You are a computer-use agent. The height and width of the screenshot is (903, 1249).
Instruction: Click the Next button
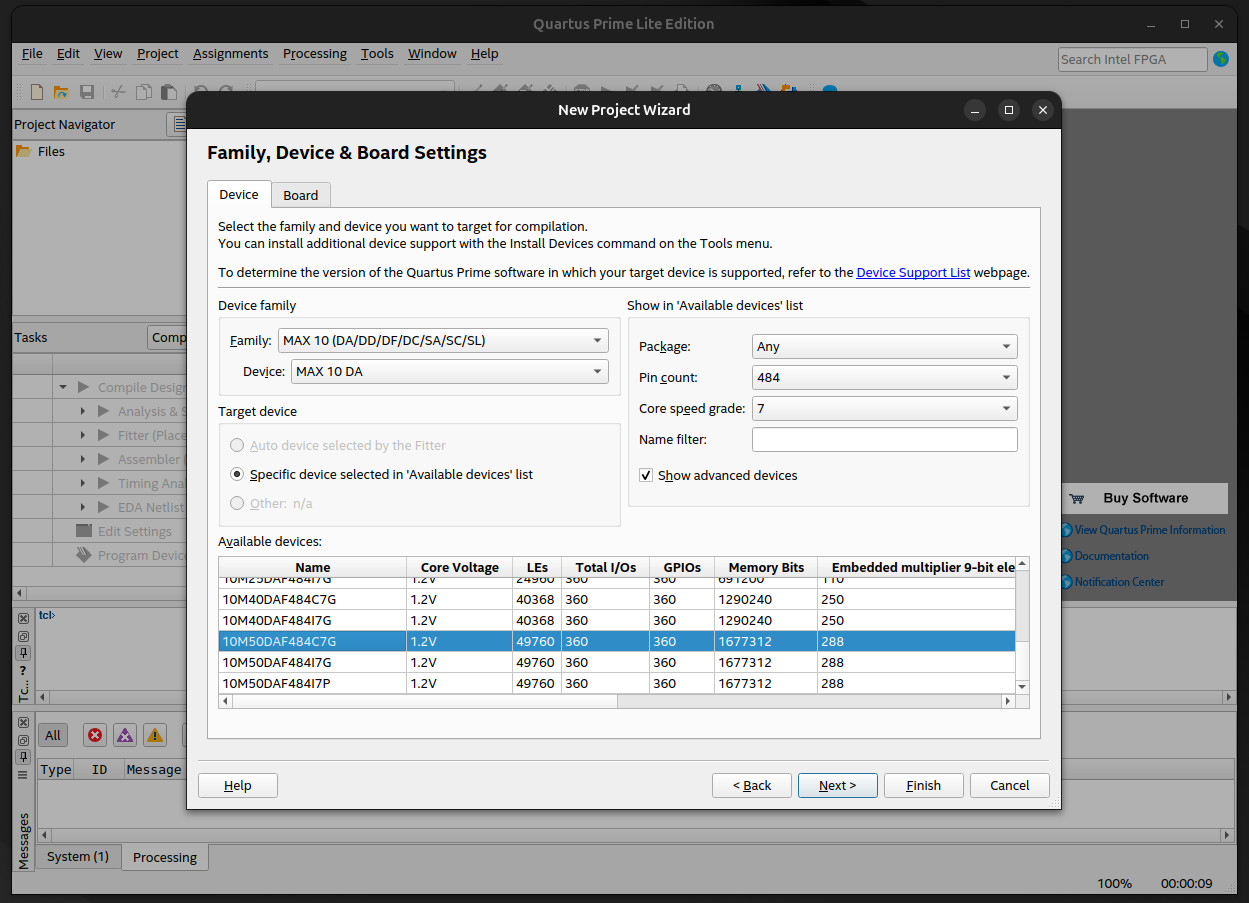pyautogui.click(x=837, y=785)
